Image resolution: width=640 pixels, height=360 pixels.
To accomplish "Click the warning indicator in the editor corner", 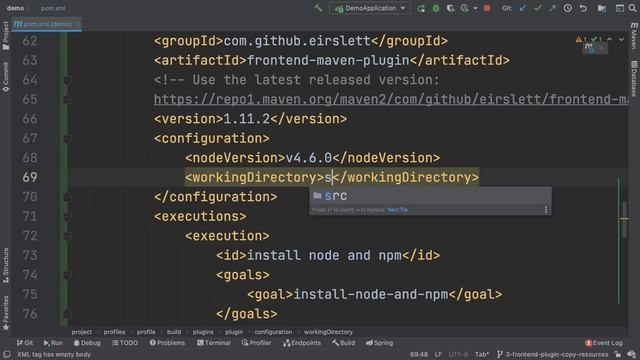I will coord(581,40).
